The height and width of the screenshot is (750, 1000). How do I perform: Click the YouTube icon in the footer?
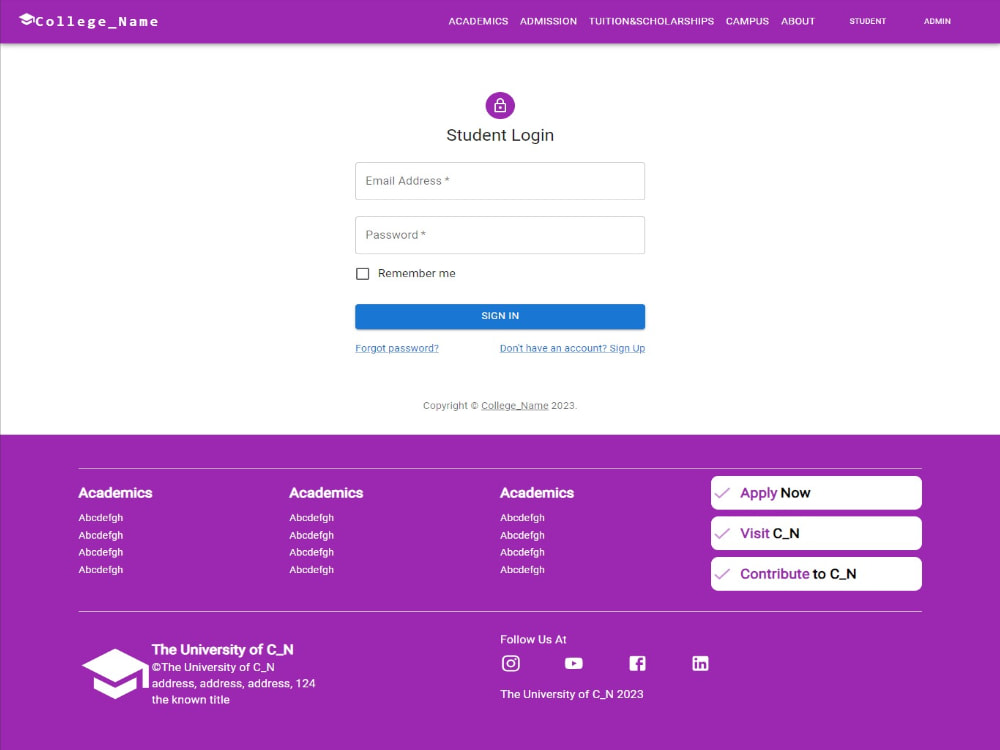pos(574,663)
